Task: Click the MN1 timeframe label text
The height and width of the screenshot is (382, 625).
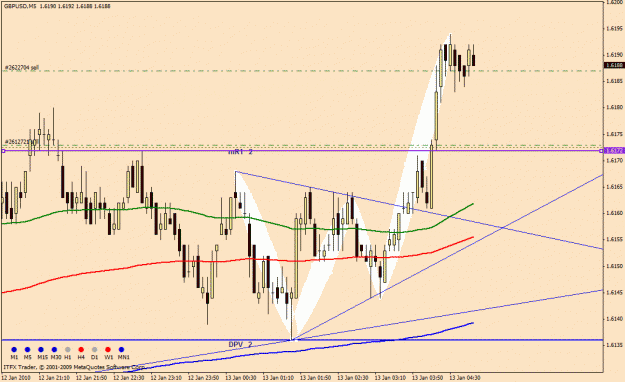Action: pos(124,357)
